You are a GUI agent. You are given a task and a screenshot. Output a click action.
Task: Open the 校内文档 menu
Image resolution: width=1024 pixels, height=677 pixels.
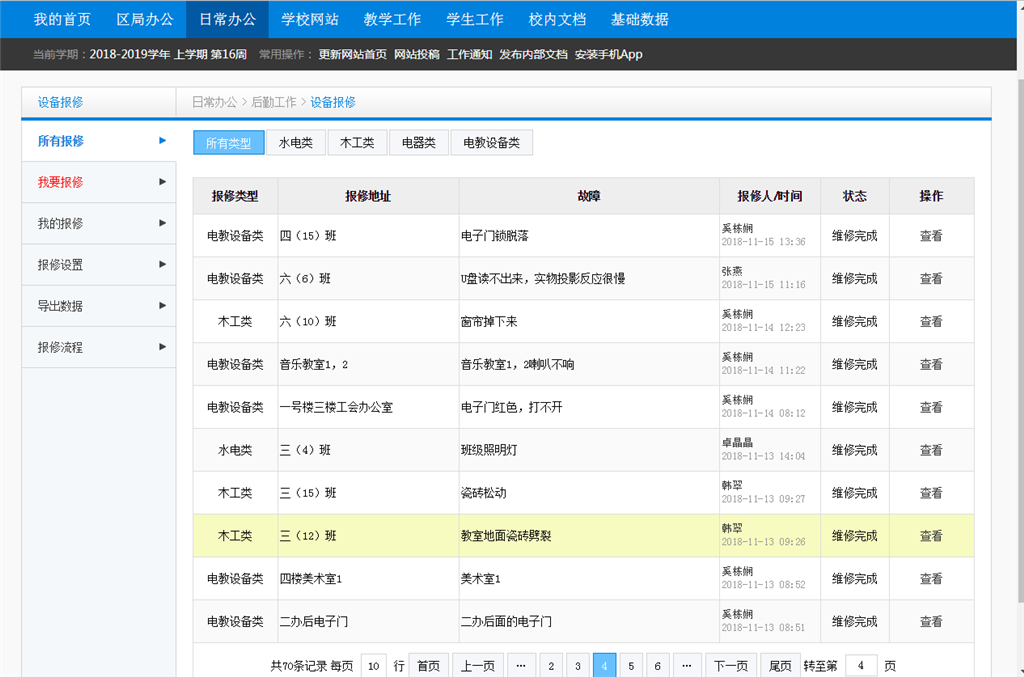(x=557, y=20)
